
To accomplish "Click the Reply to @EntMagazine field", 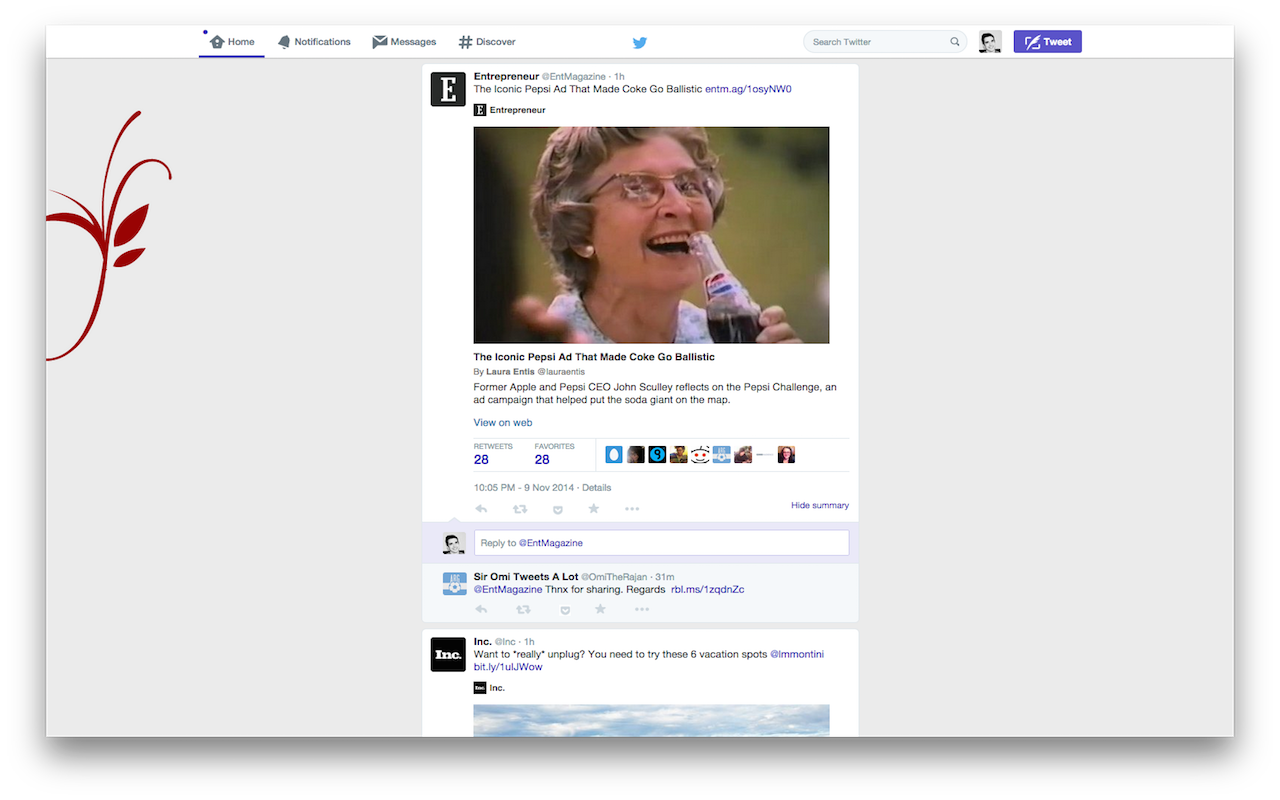I will tap(661, 543).
